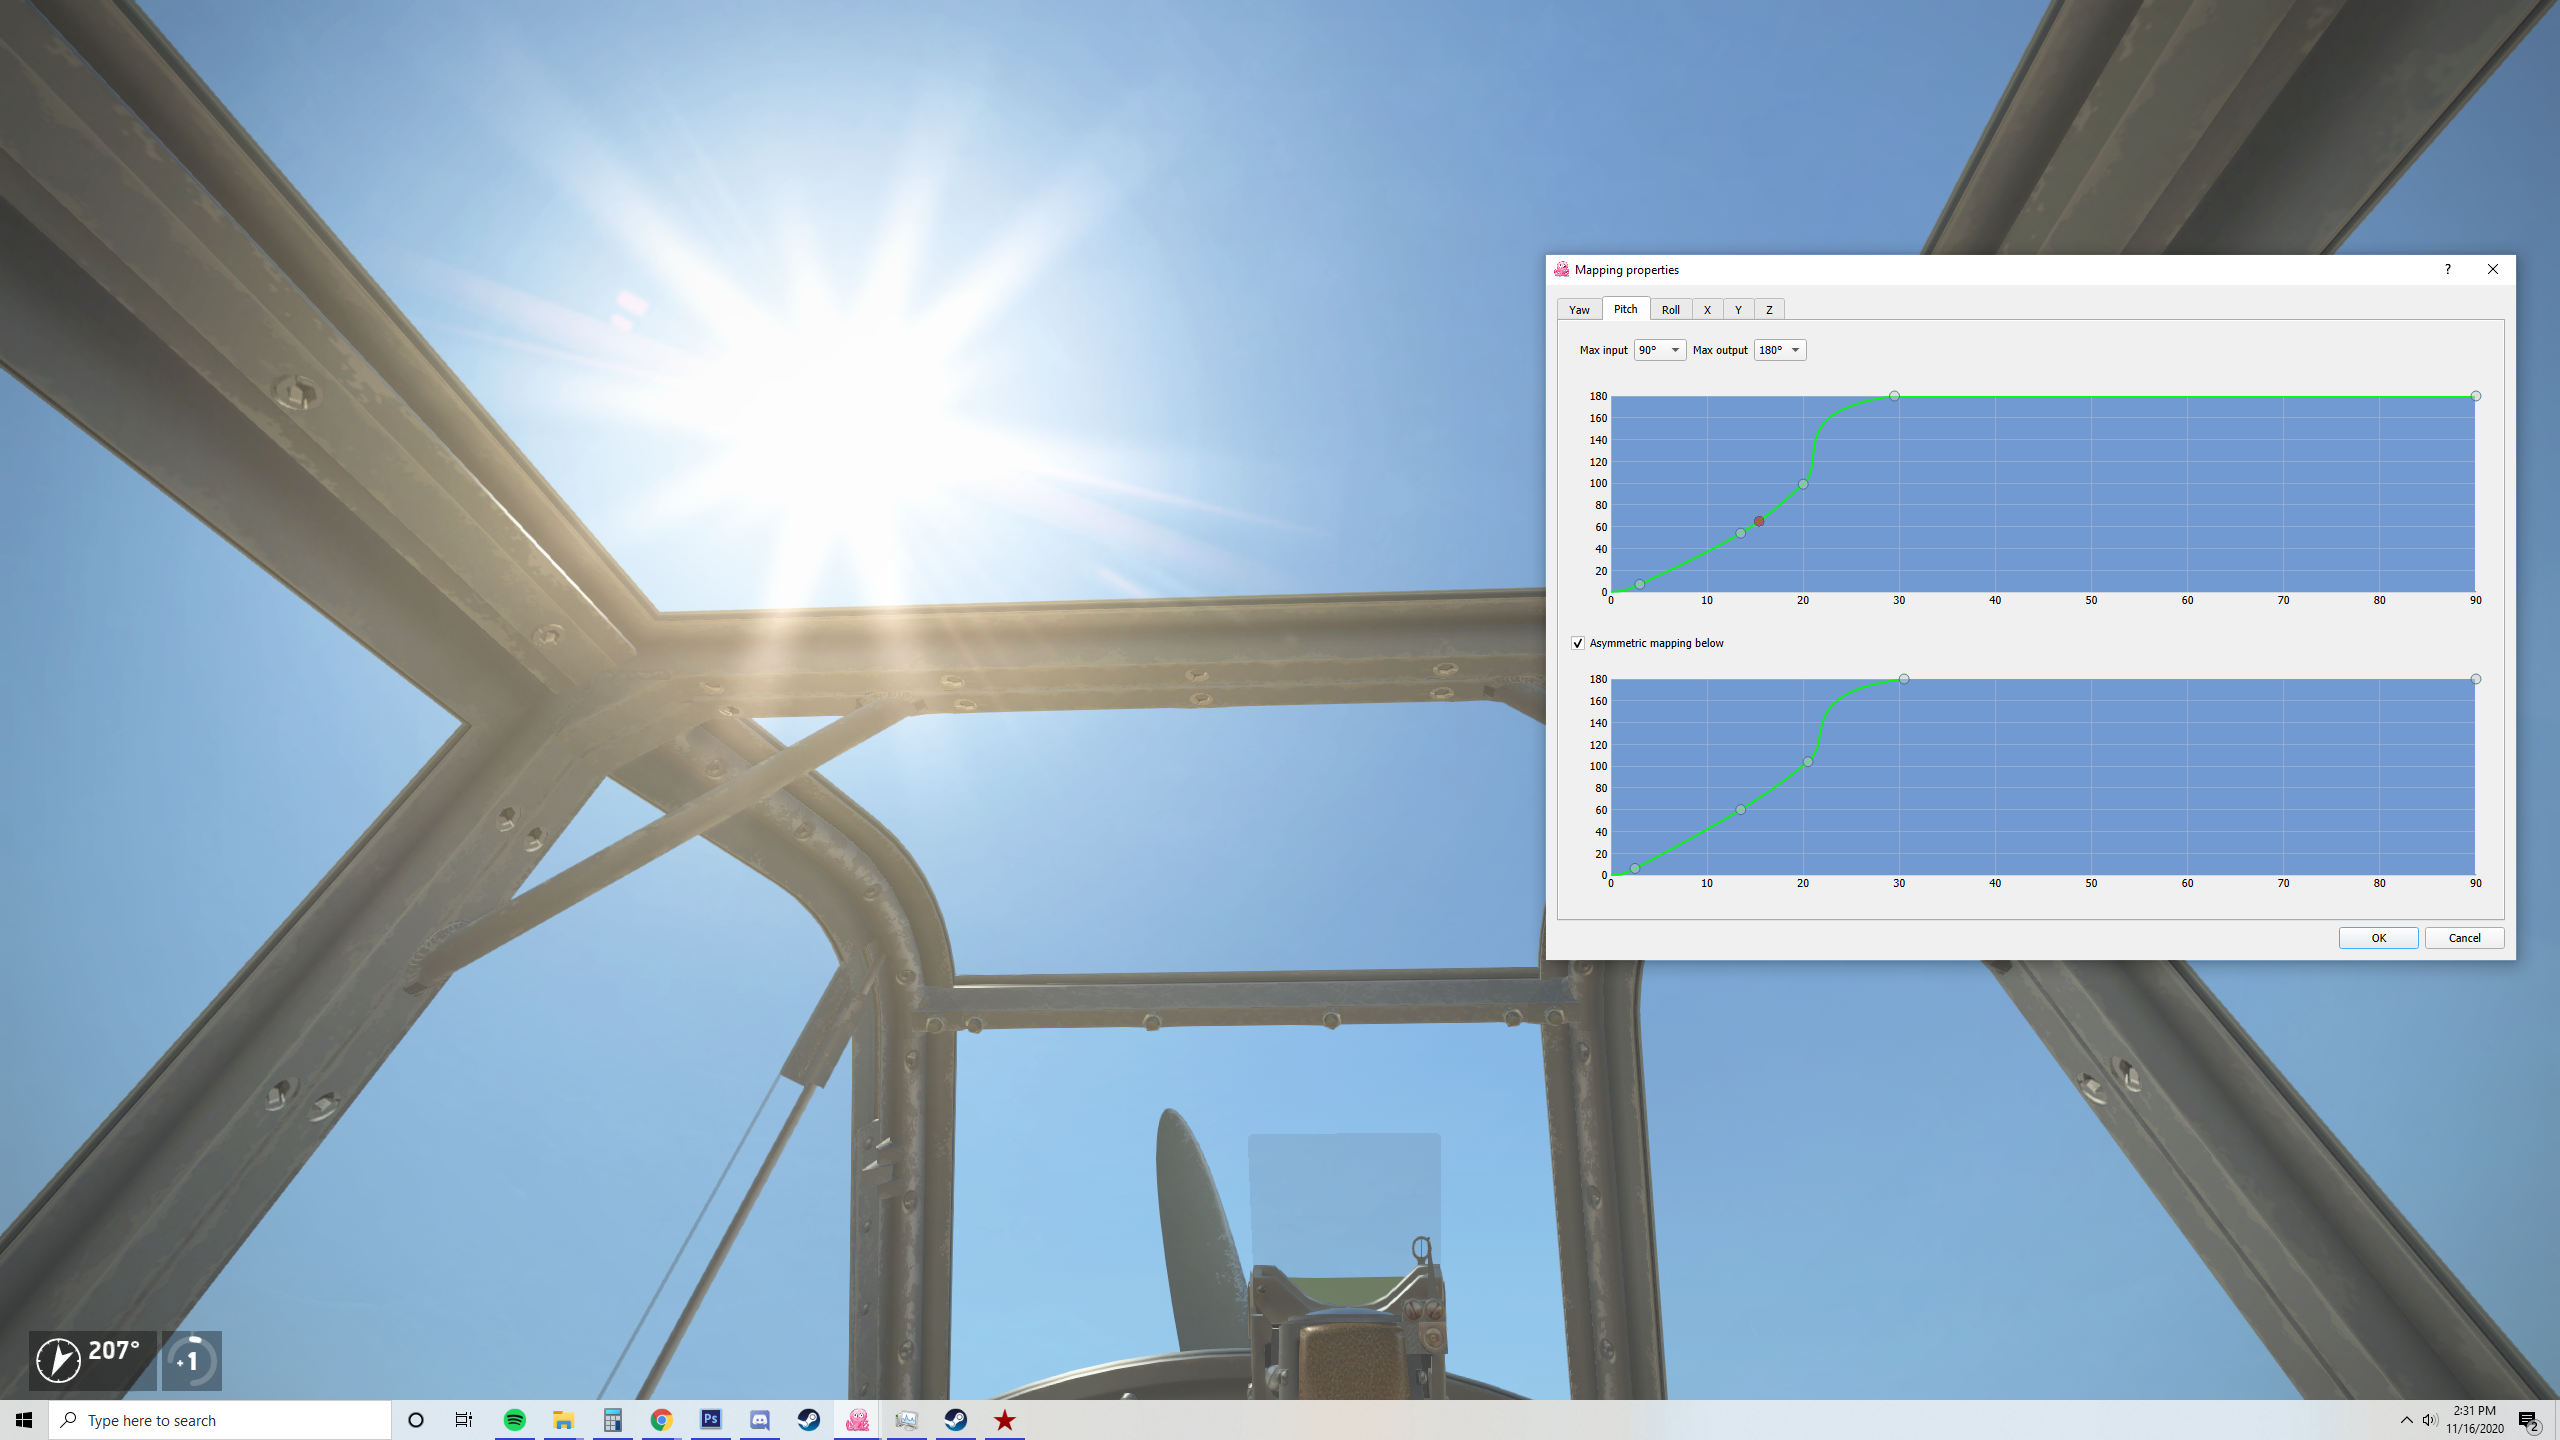Open the notification center icon

click(2530, 1420)
